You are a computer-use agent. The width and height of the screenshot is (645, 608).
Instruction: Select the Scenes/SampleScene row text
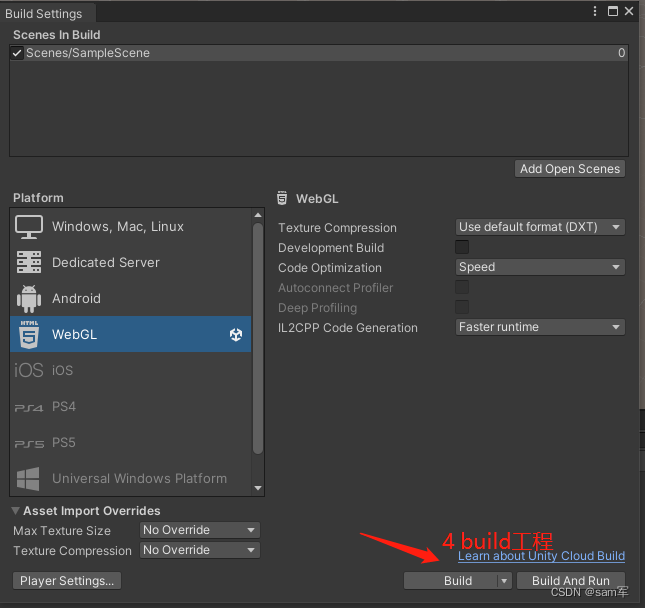[x=88, y=53]
